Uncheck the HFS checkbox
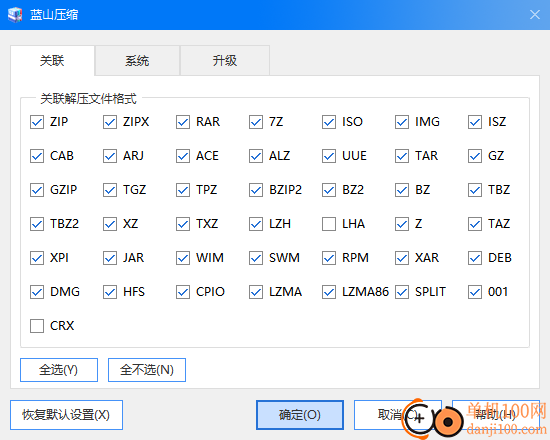 pyautogui.click(x=110, y=292)
